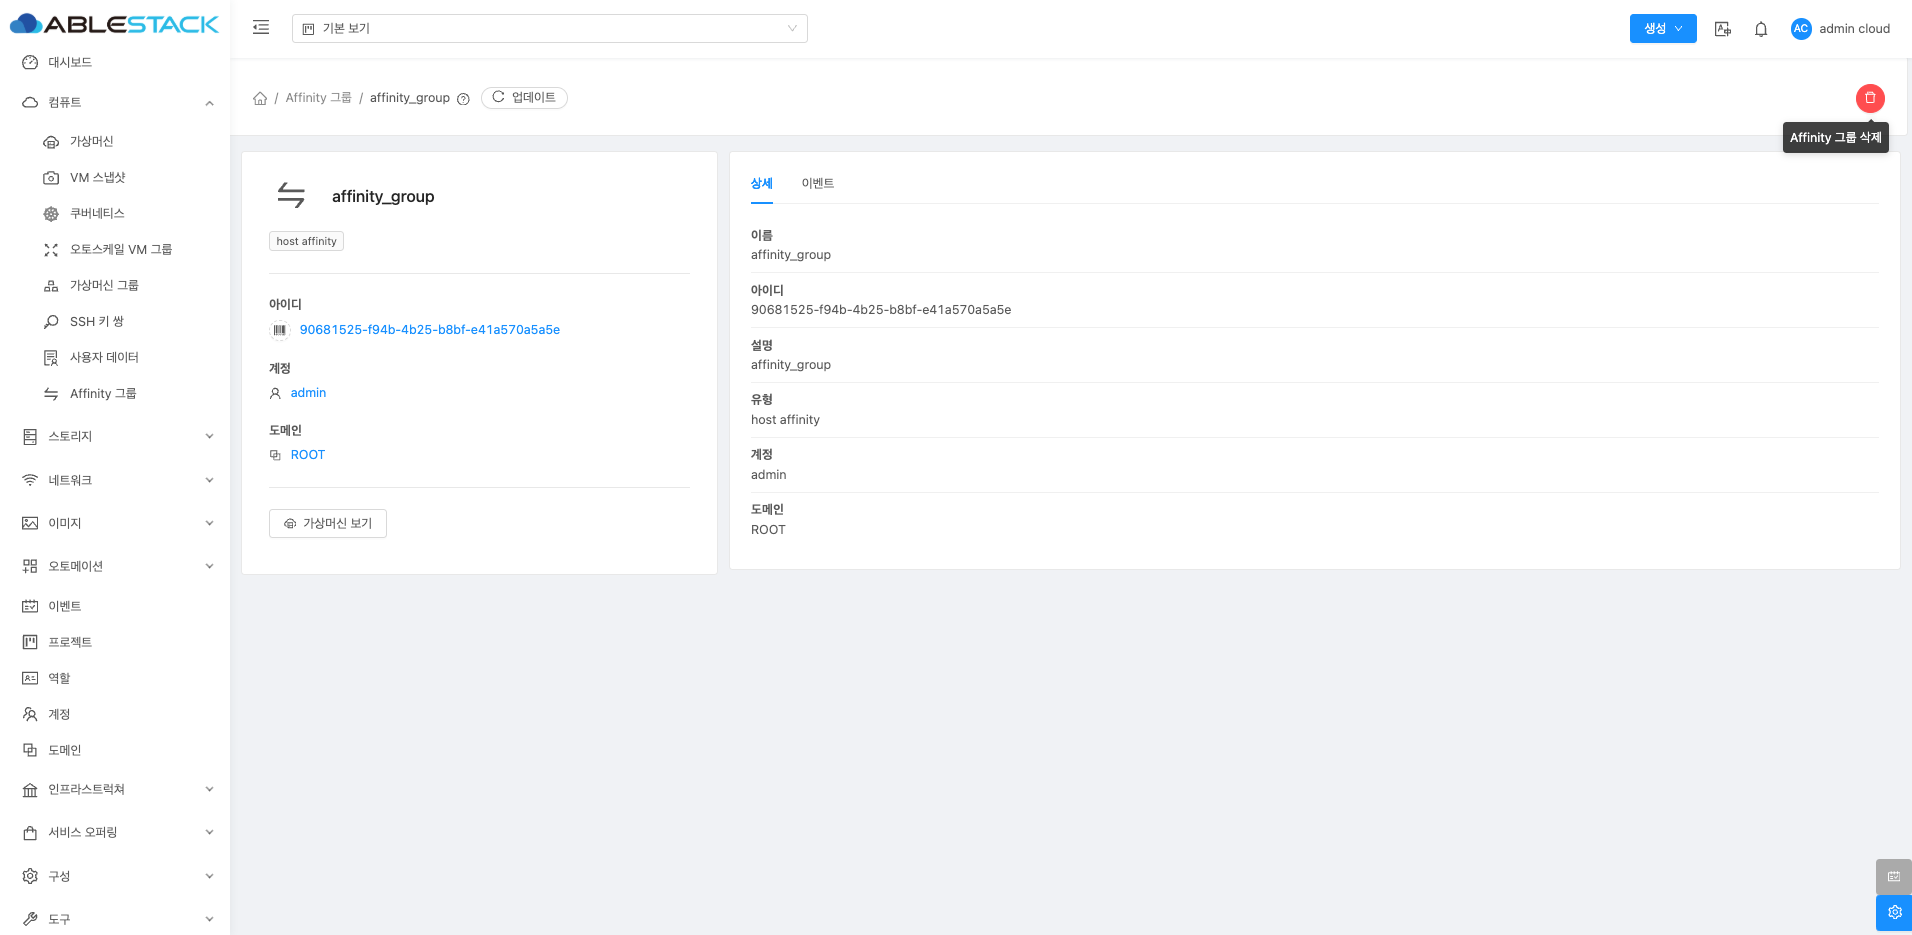The image size is (1912, 935).
Task: Click the gray calendar icon at bottom right
Action: [1894, 876]
